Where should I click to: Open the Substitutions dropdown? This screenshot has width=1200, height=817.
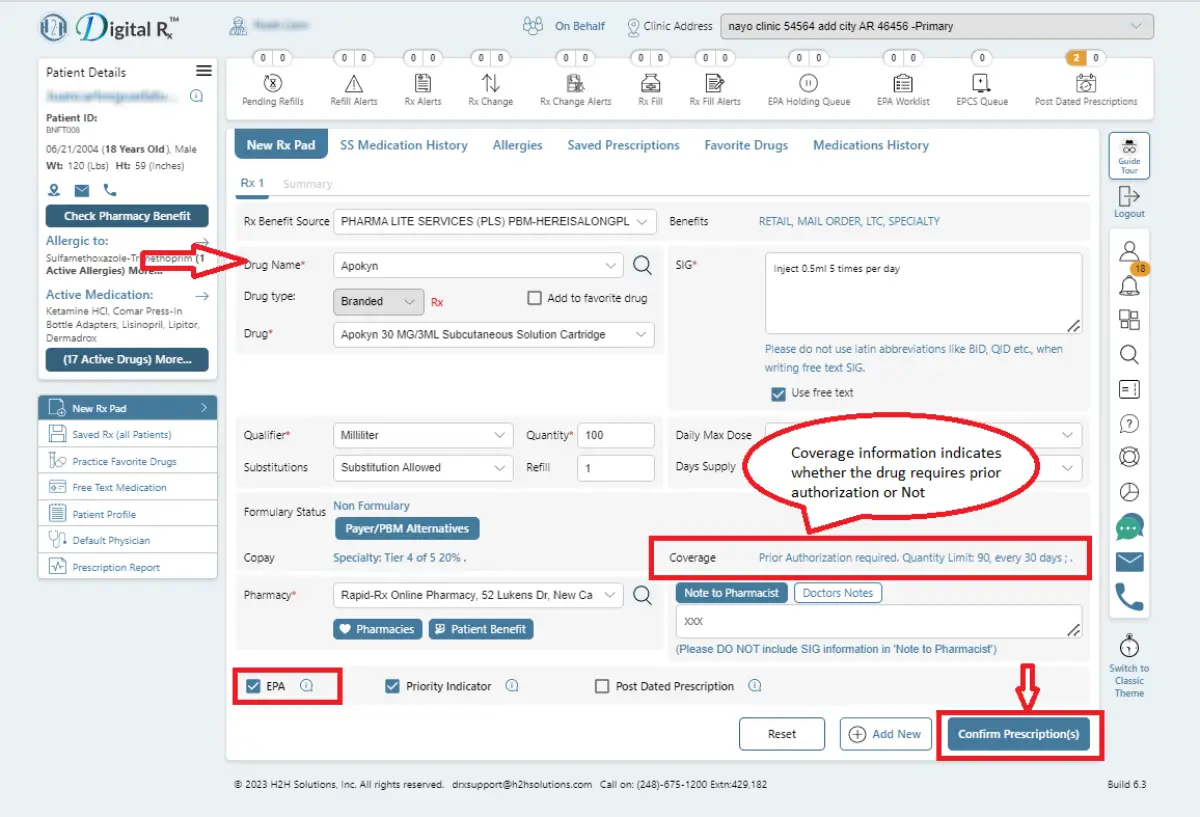click(423, 468)
